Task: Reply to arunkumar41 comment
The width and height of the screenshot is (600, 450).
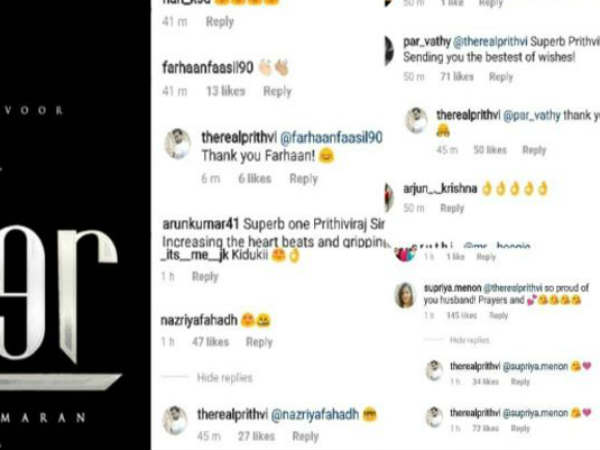Action: point(205,277)
